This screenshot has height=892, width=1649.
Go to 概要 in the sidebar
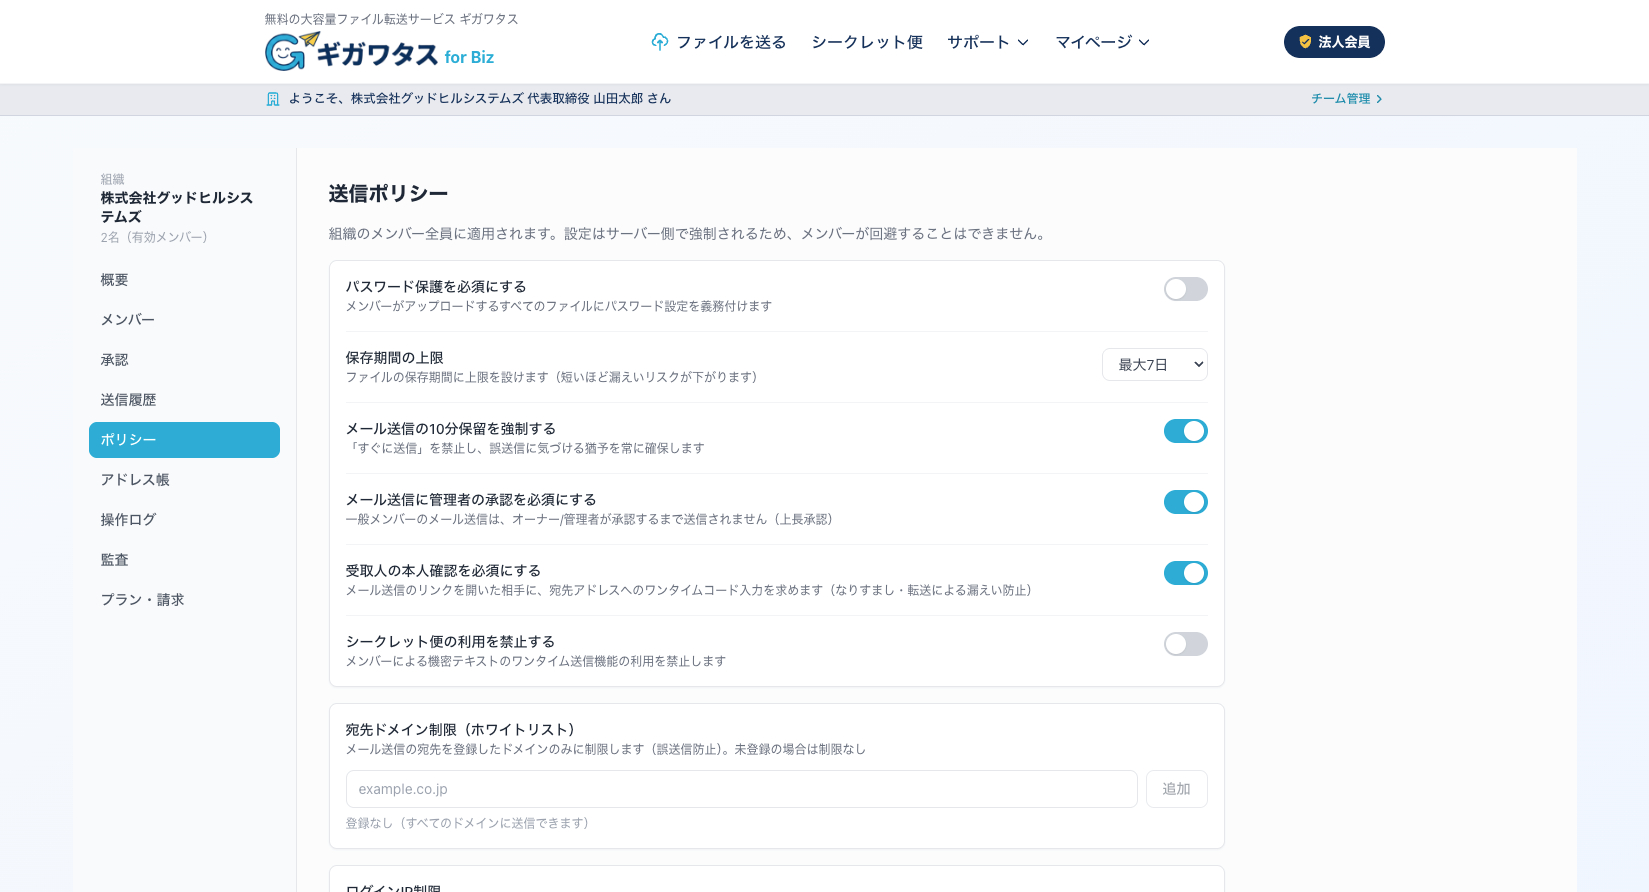click(x=184, y=280)
